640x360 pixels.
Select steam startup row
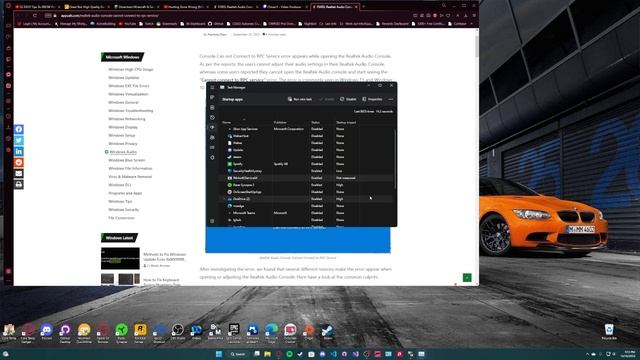click(x=307, y=157)
